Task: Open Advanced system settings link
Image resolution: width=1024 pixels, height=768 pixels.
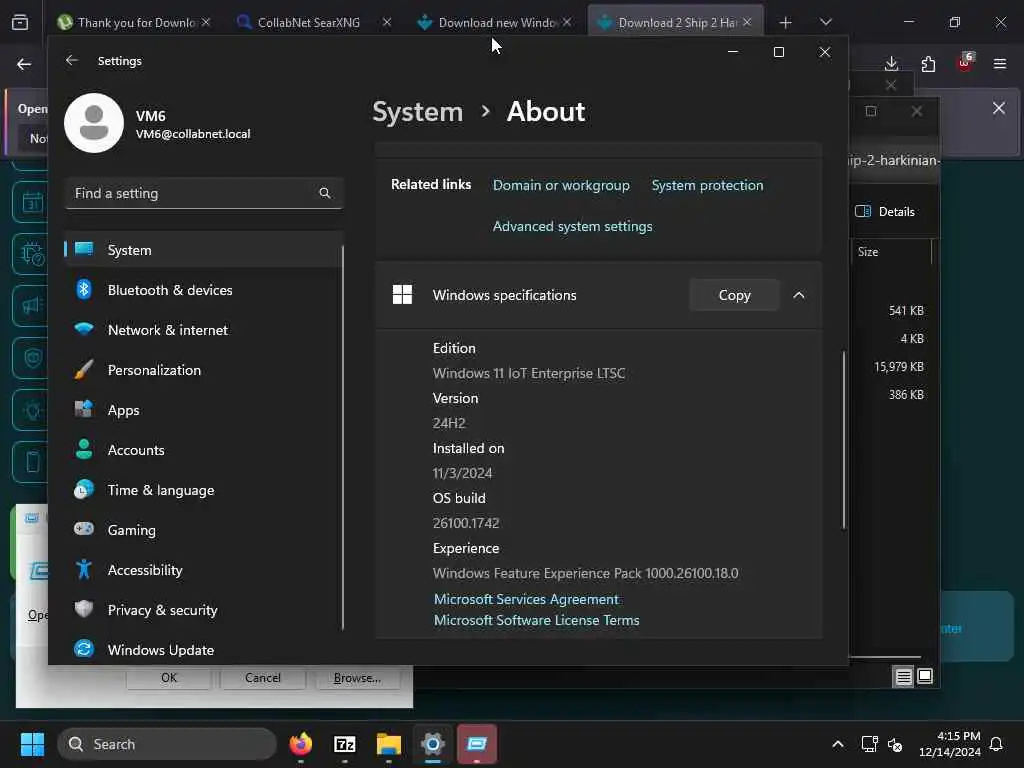Action: tap(572, 226)
